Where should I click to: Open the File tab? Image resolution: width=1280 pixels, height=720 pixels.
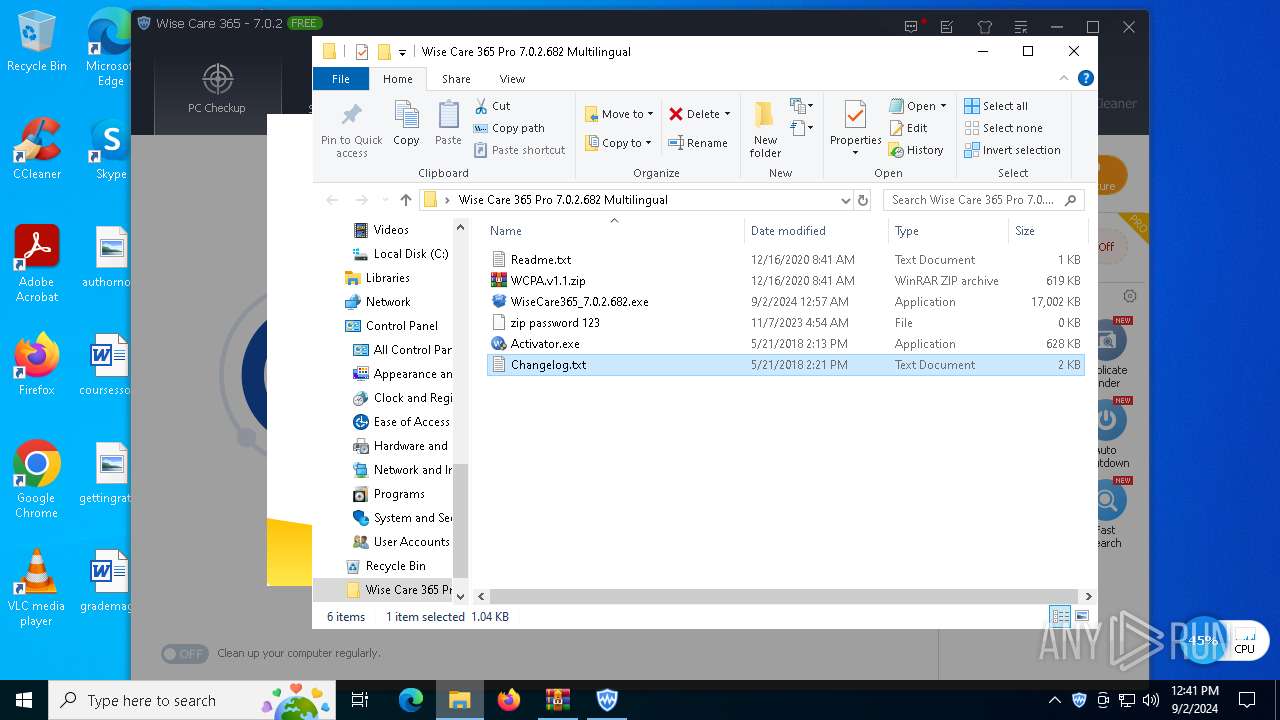pos(341,79)
